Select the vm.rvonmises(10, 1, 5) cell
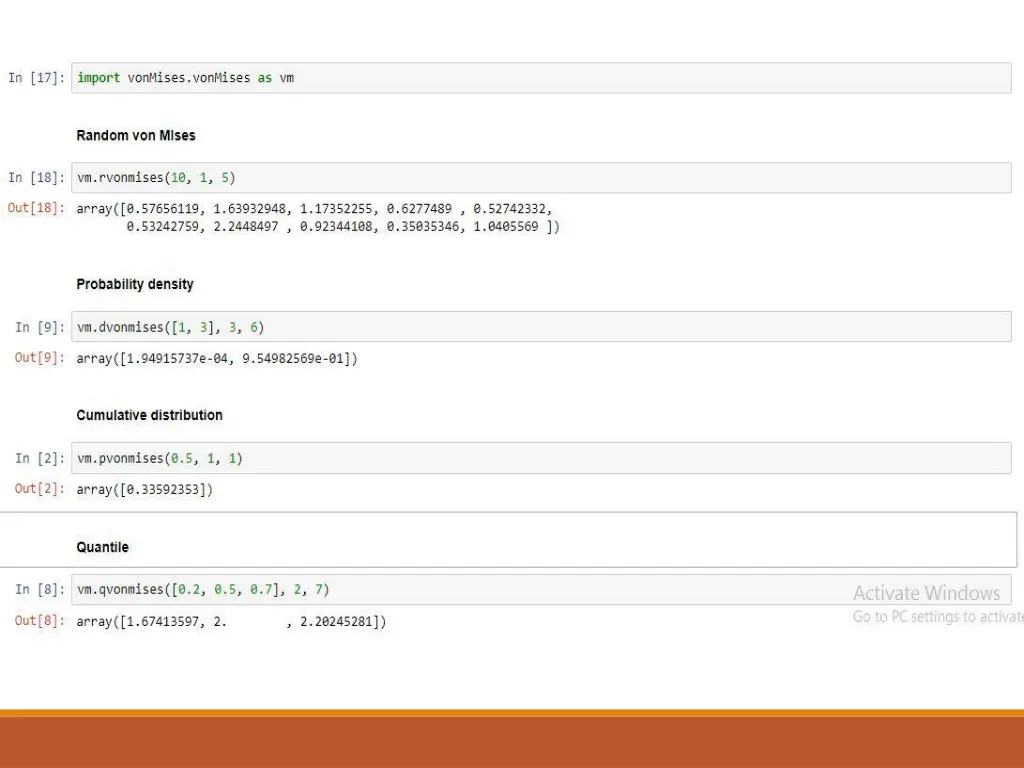This screenshot has height=768, width=1024. pos(541,178)
